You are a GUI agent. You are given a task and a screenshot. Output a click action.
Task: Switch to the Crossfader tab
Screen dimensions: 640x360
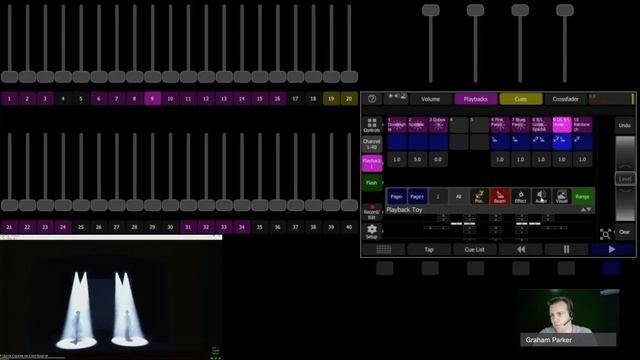(565, 99)
